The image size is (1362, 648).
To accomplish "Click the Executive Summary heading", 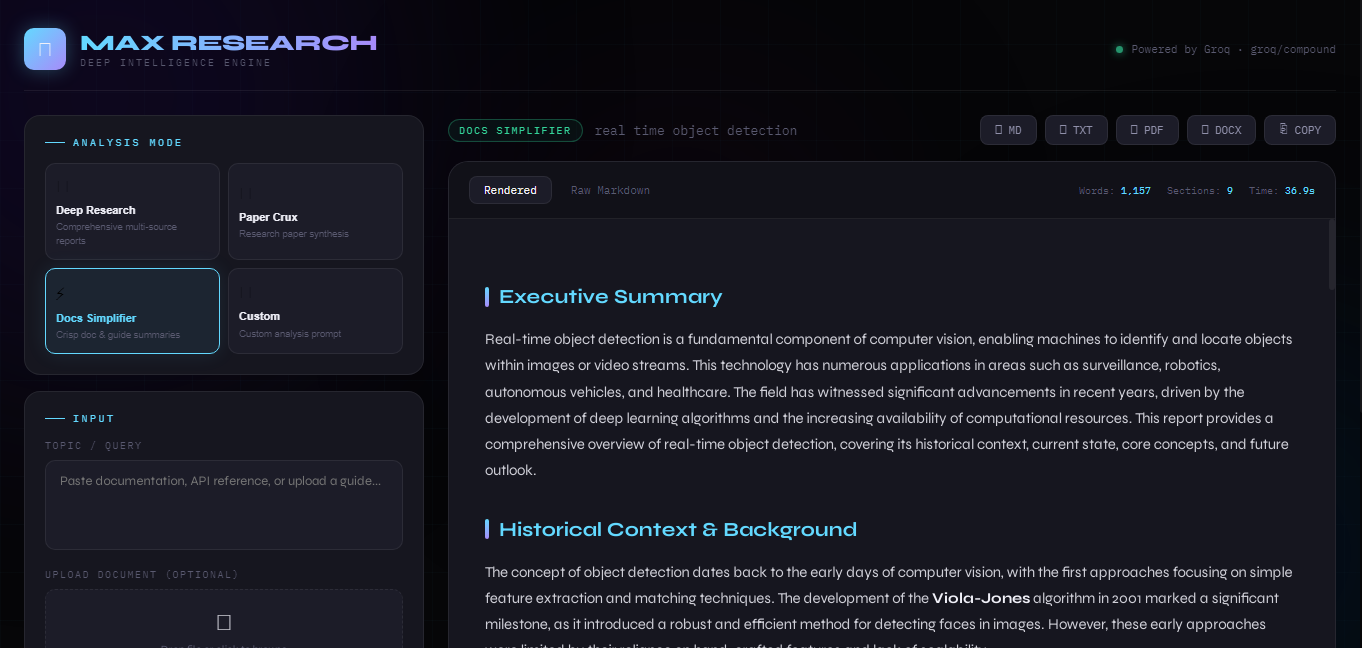I will (610, 297).
